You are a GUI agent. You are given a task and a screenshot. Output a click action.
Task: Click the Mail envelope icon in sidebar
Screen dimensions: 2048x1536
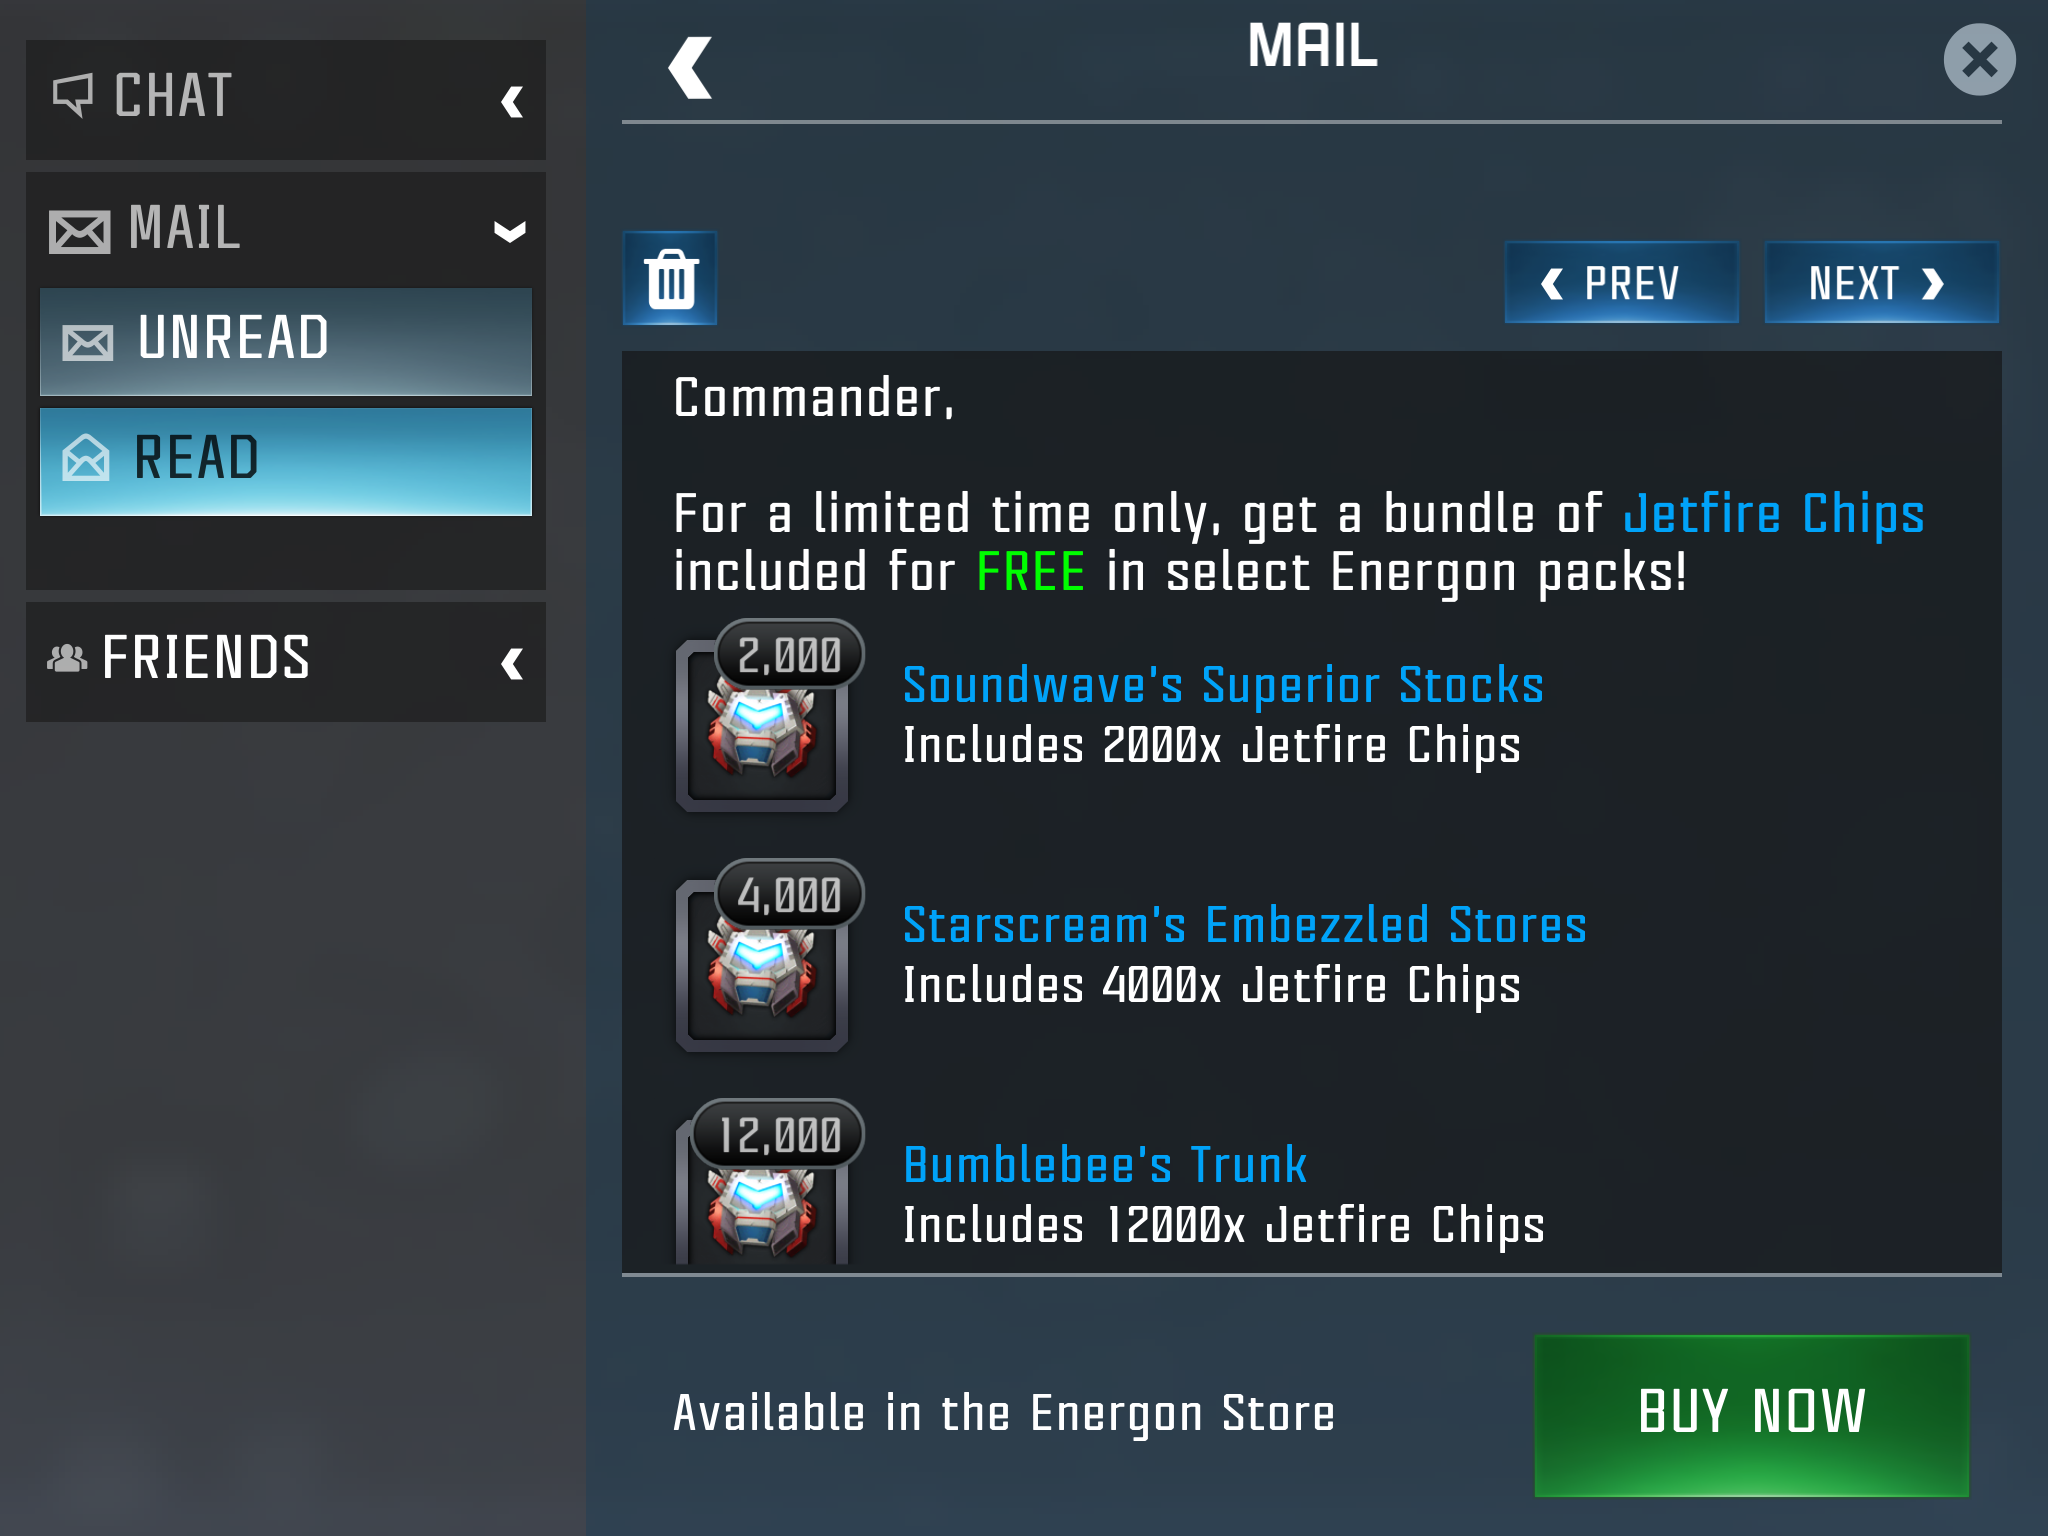click(79, 232)
